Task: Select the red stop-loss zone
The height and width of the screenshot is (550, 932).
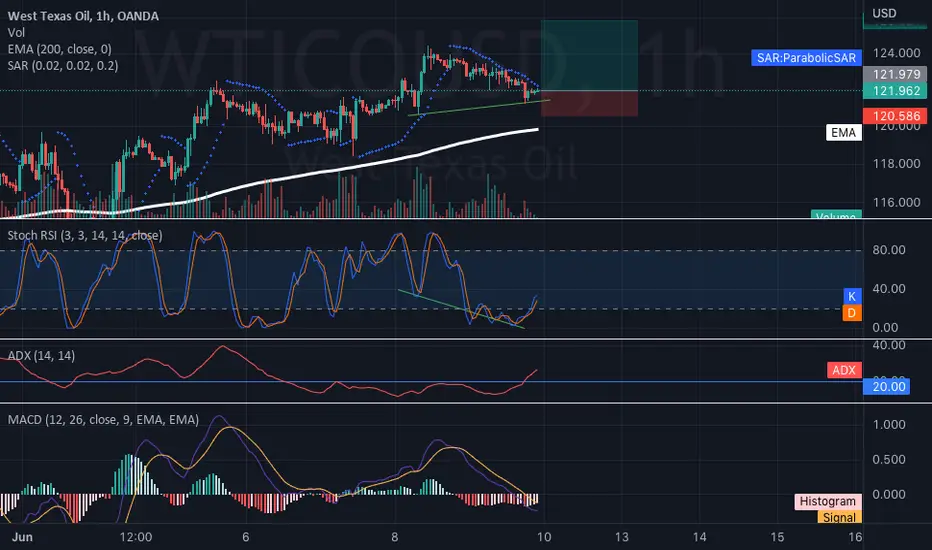Action: pos(589,103)
